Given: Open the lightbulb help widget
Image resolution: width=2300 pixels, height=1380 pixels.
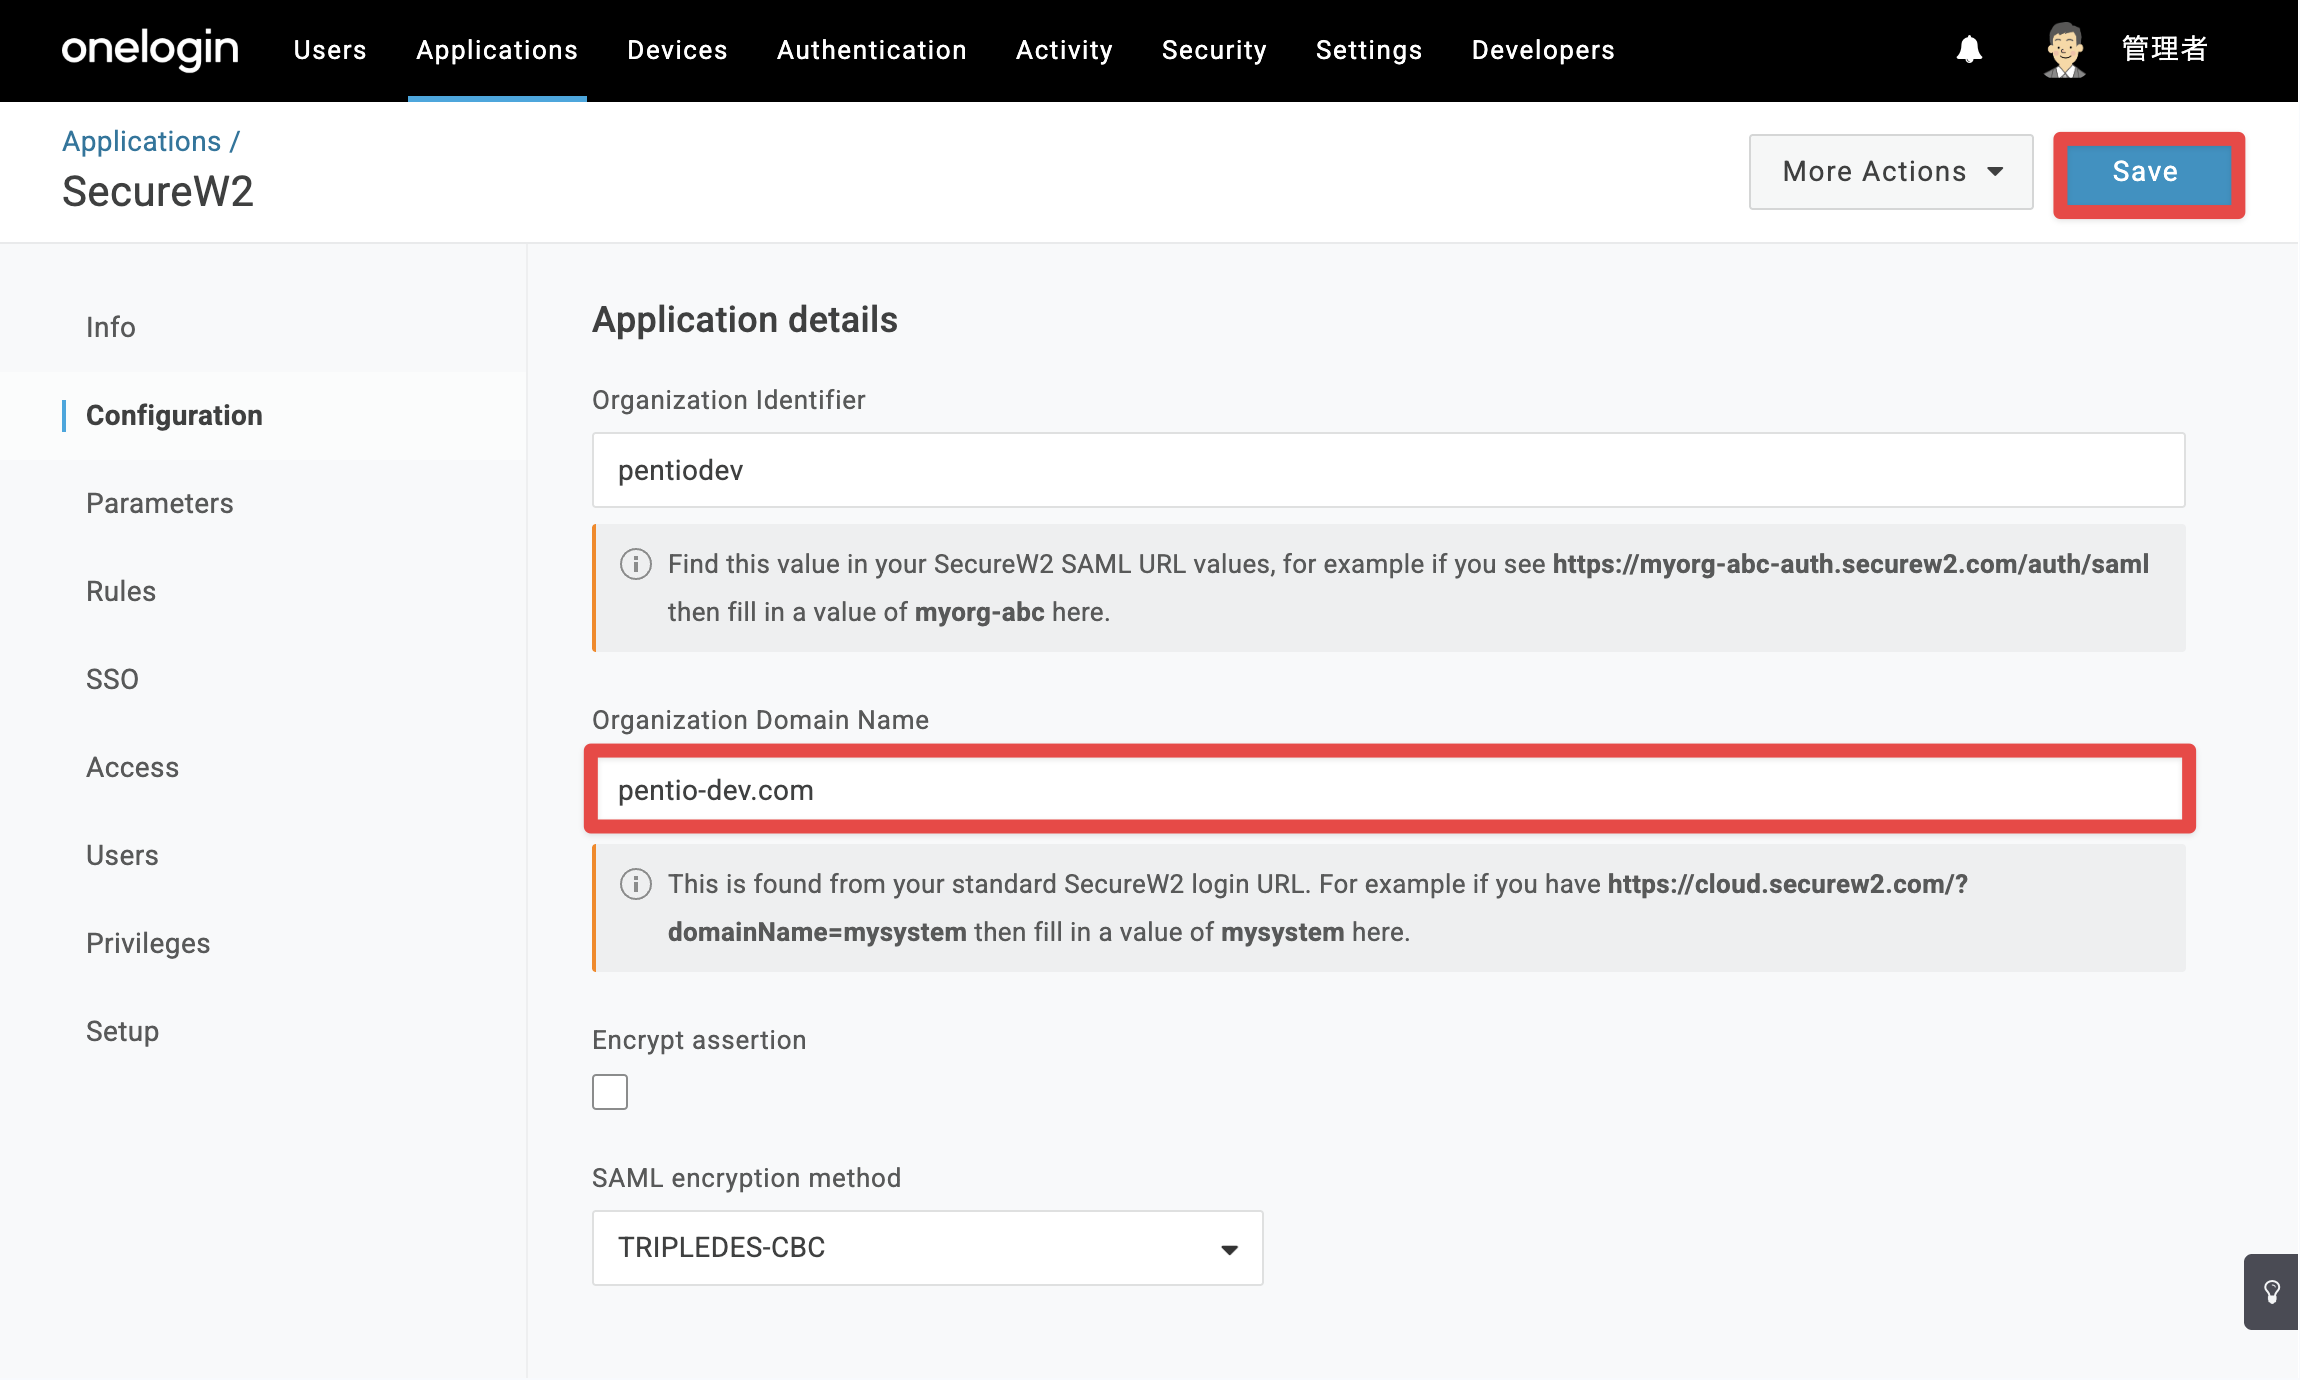Looking at the screenshot, I should 2271,1292.
